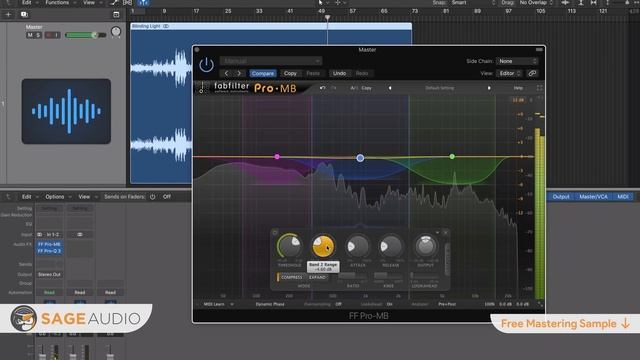
Task: Solo the Master track with S button
Action: tap(38, 36)
